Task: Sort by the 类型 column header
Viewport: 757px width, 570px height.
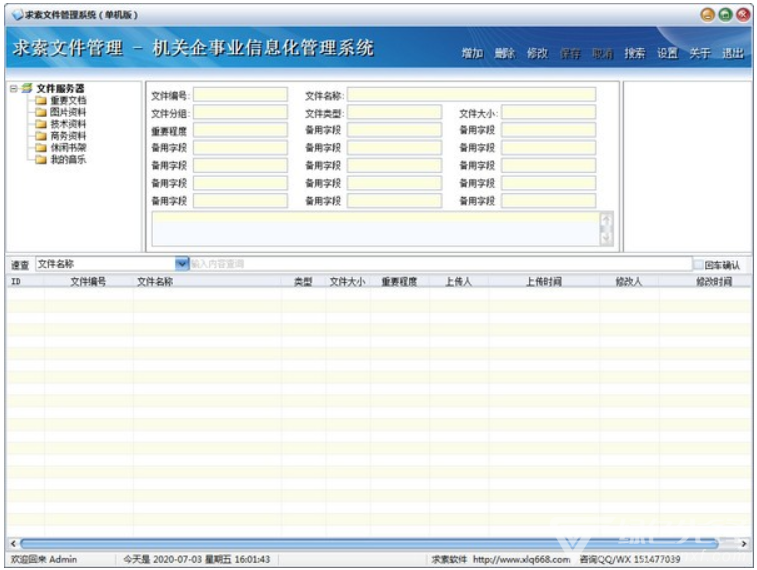Action: tap(303, 281)
